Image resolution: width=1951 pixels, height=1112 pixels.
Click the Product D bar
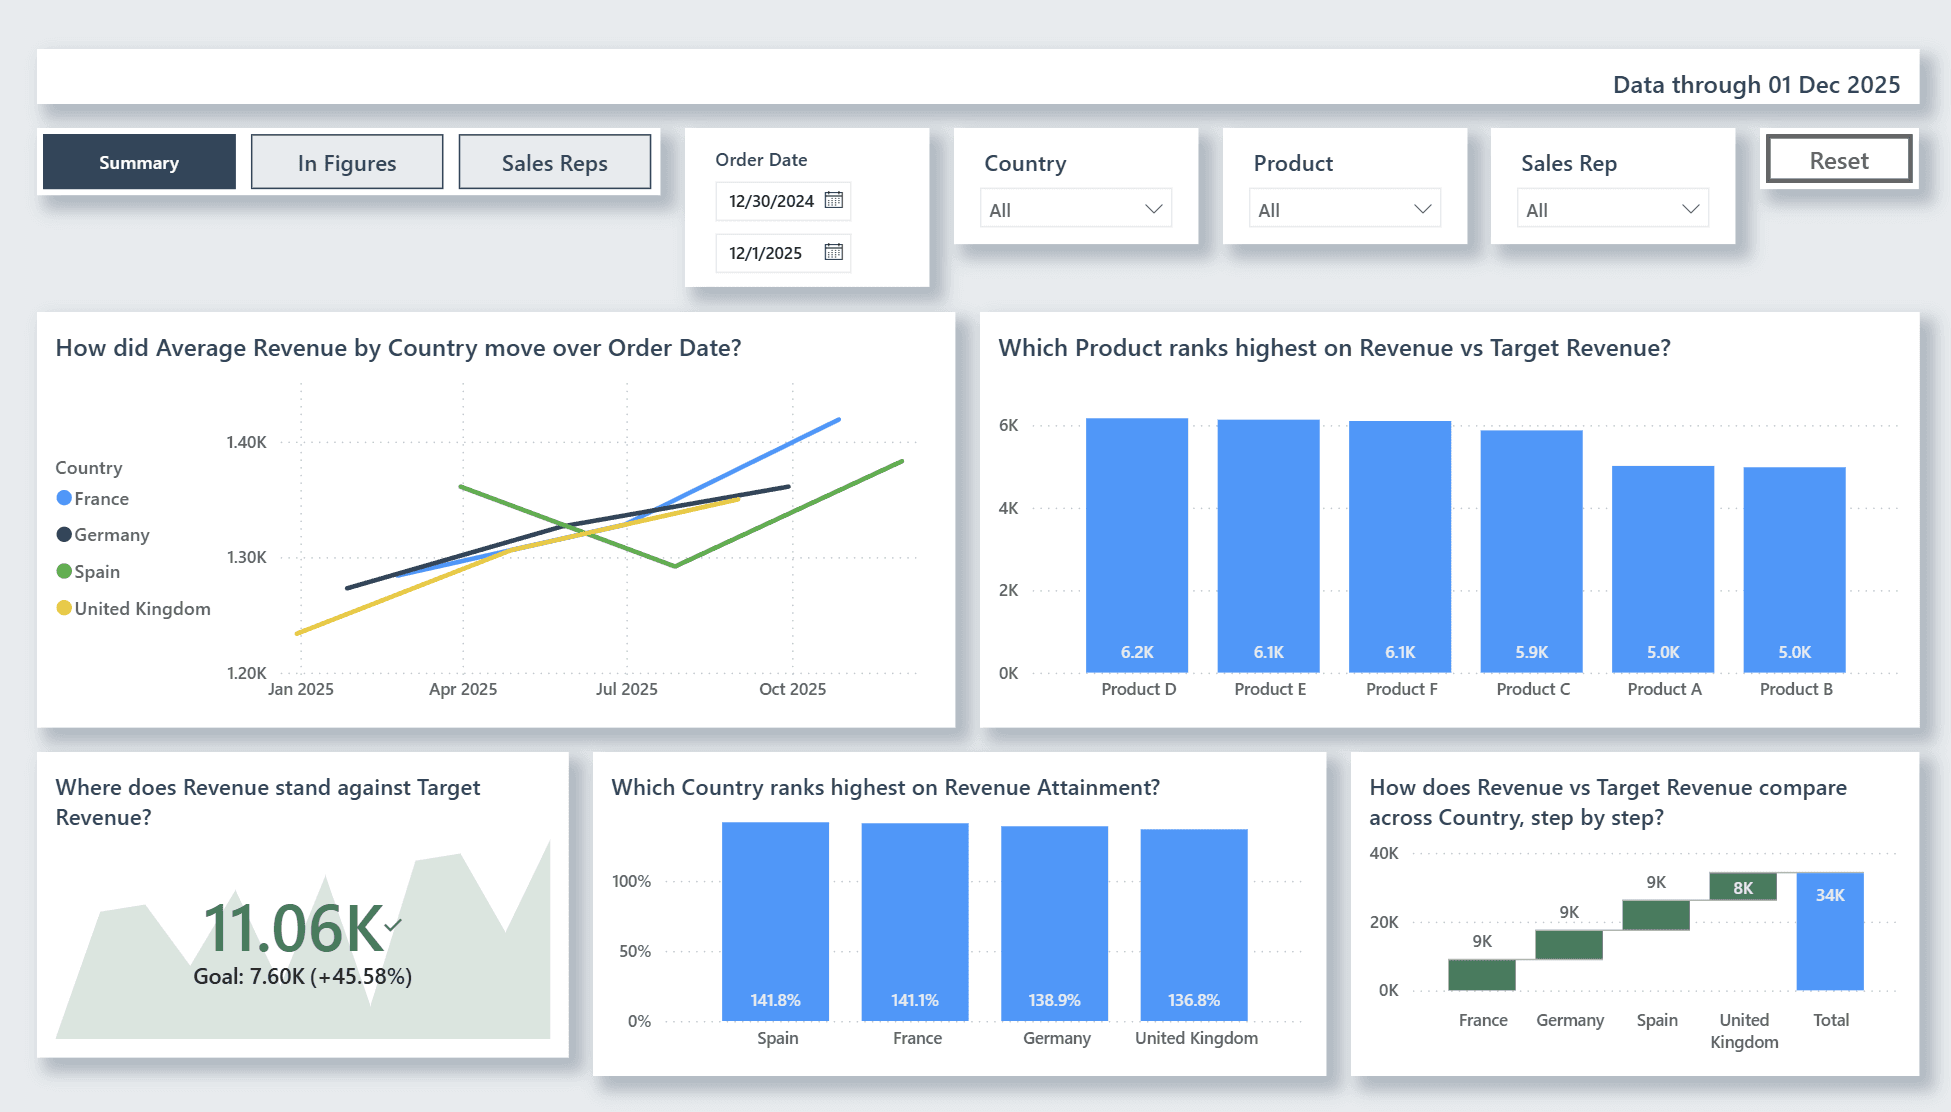click(1137, 545)
